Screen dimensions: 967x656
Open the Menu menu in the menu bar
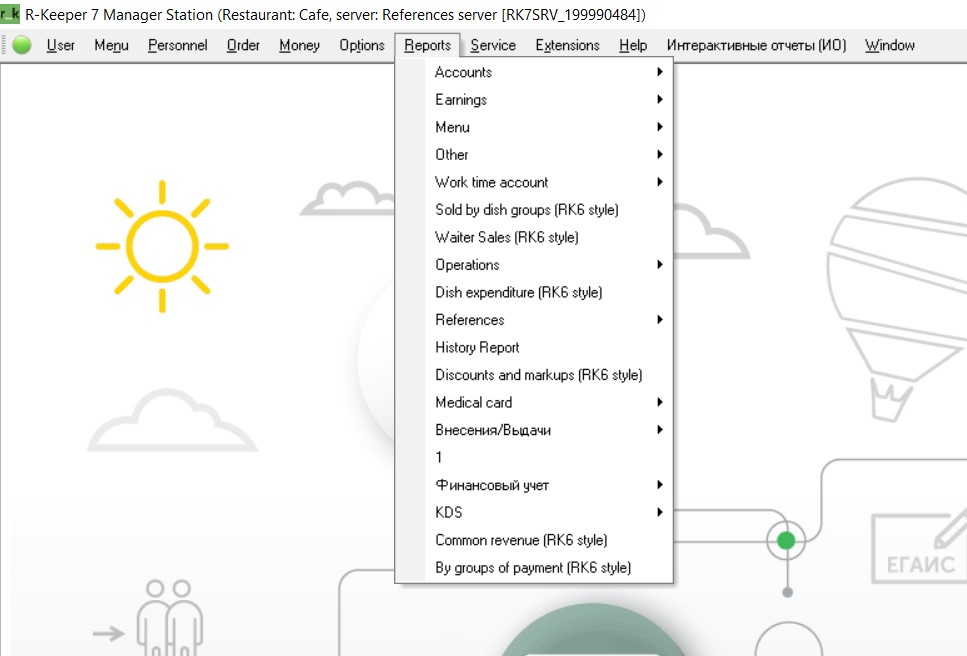tap(112, 45)
